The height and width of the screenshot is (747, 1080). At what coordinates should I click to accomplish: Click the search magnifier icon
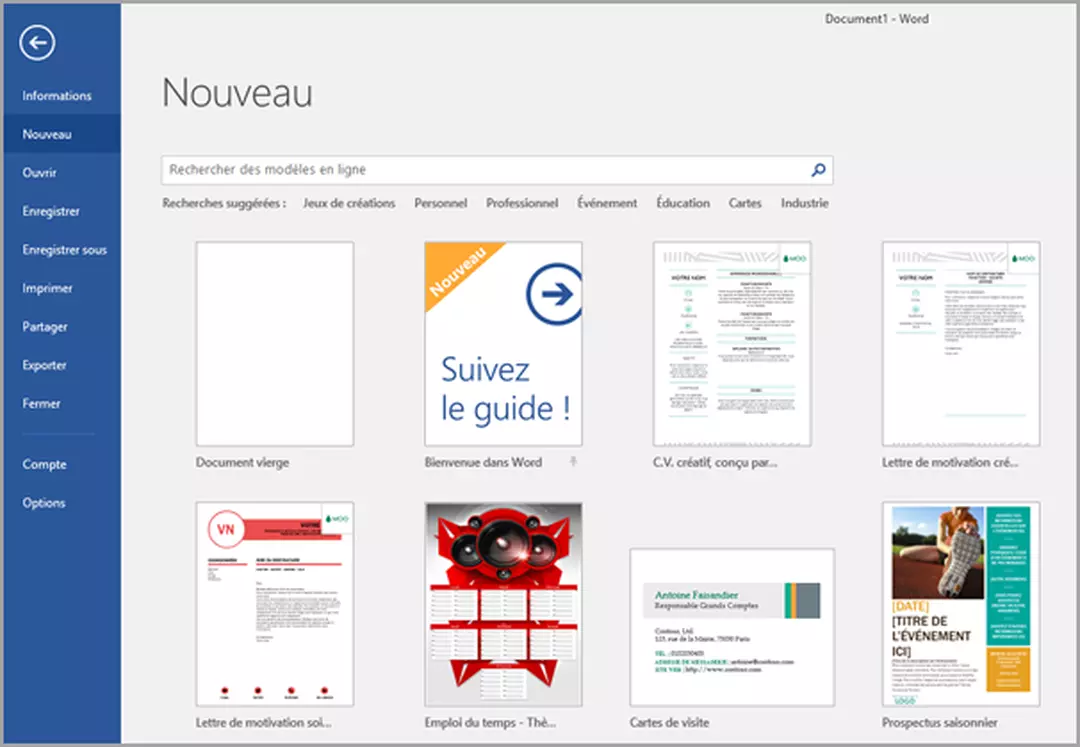[x=818, y=170]
